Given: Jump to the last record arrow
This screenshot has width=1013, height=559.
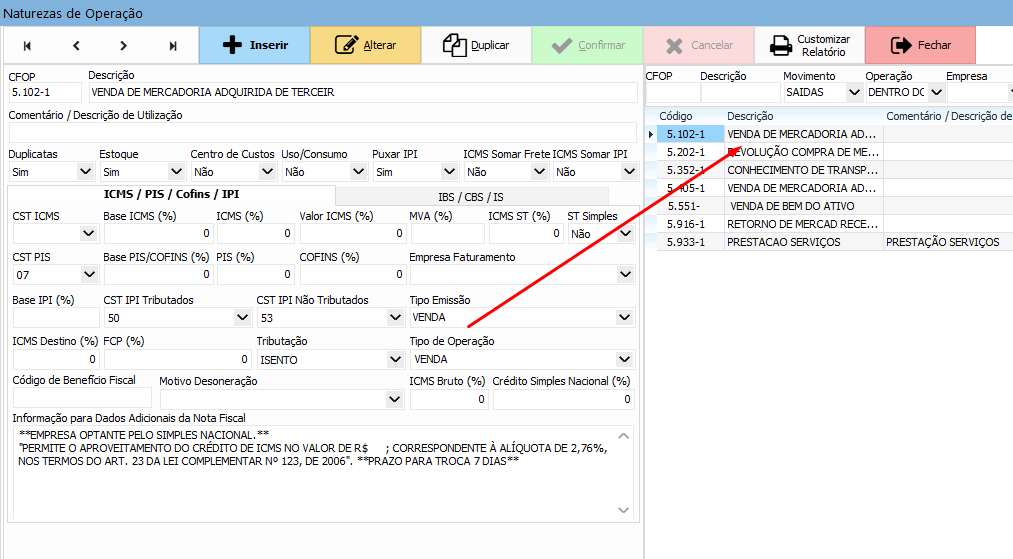Looking at the screenshot, I should click(x=173, y=45).
